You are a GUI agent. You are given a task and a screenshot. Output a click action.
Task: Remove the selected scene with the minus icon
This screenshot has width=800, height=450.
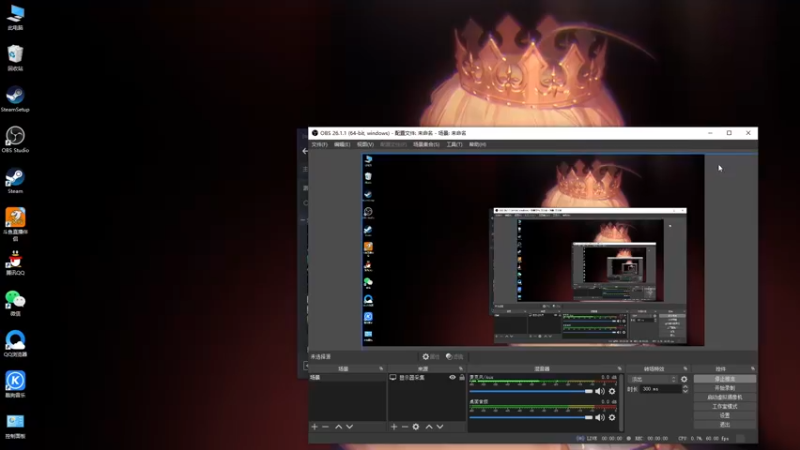[x=326, y=427]
